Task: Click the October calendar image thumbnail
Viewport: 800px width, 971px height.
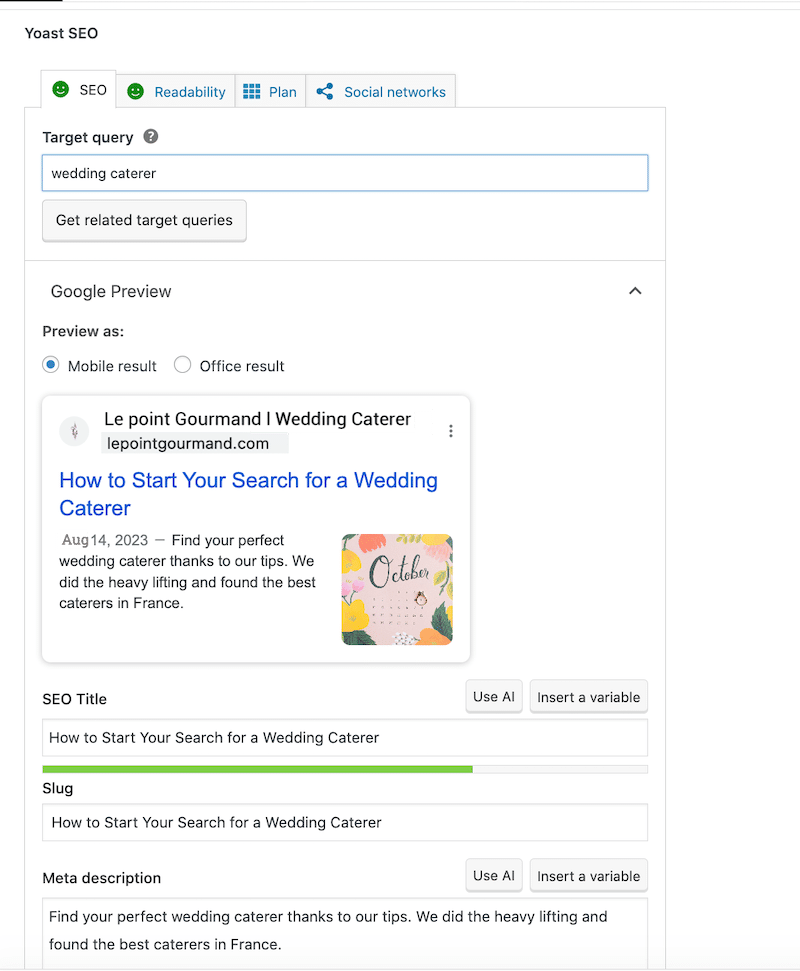Action: coord(396,589)
